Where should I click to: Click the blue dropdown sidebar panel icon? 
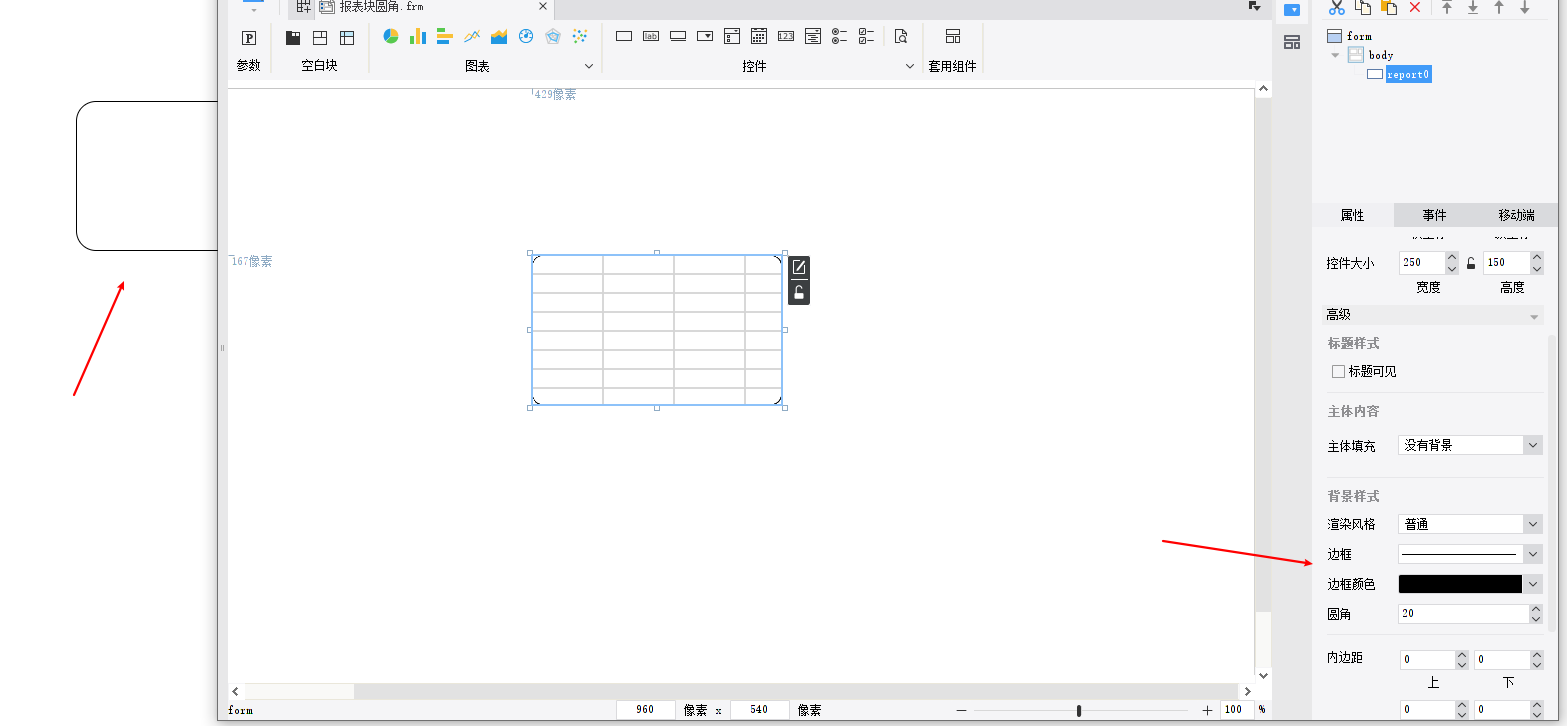pyautogui.click(x=1292, y=10)
